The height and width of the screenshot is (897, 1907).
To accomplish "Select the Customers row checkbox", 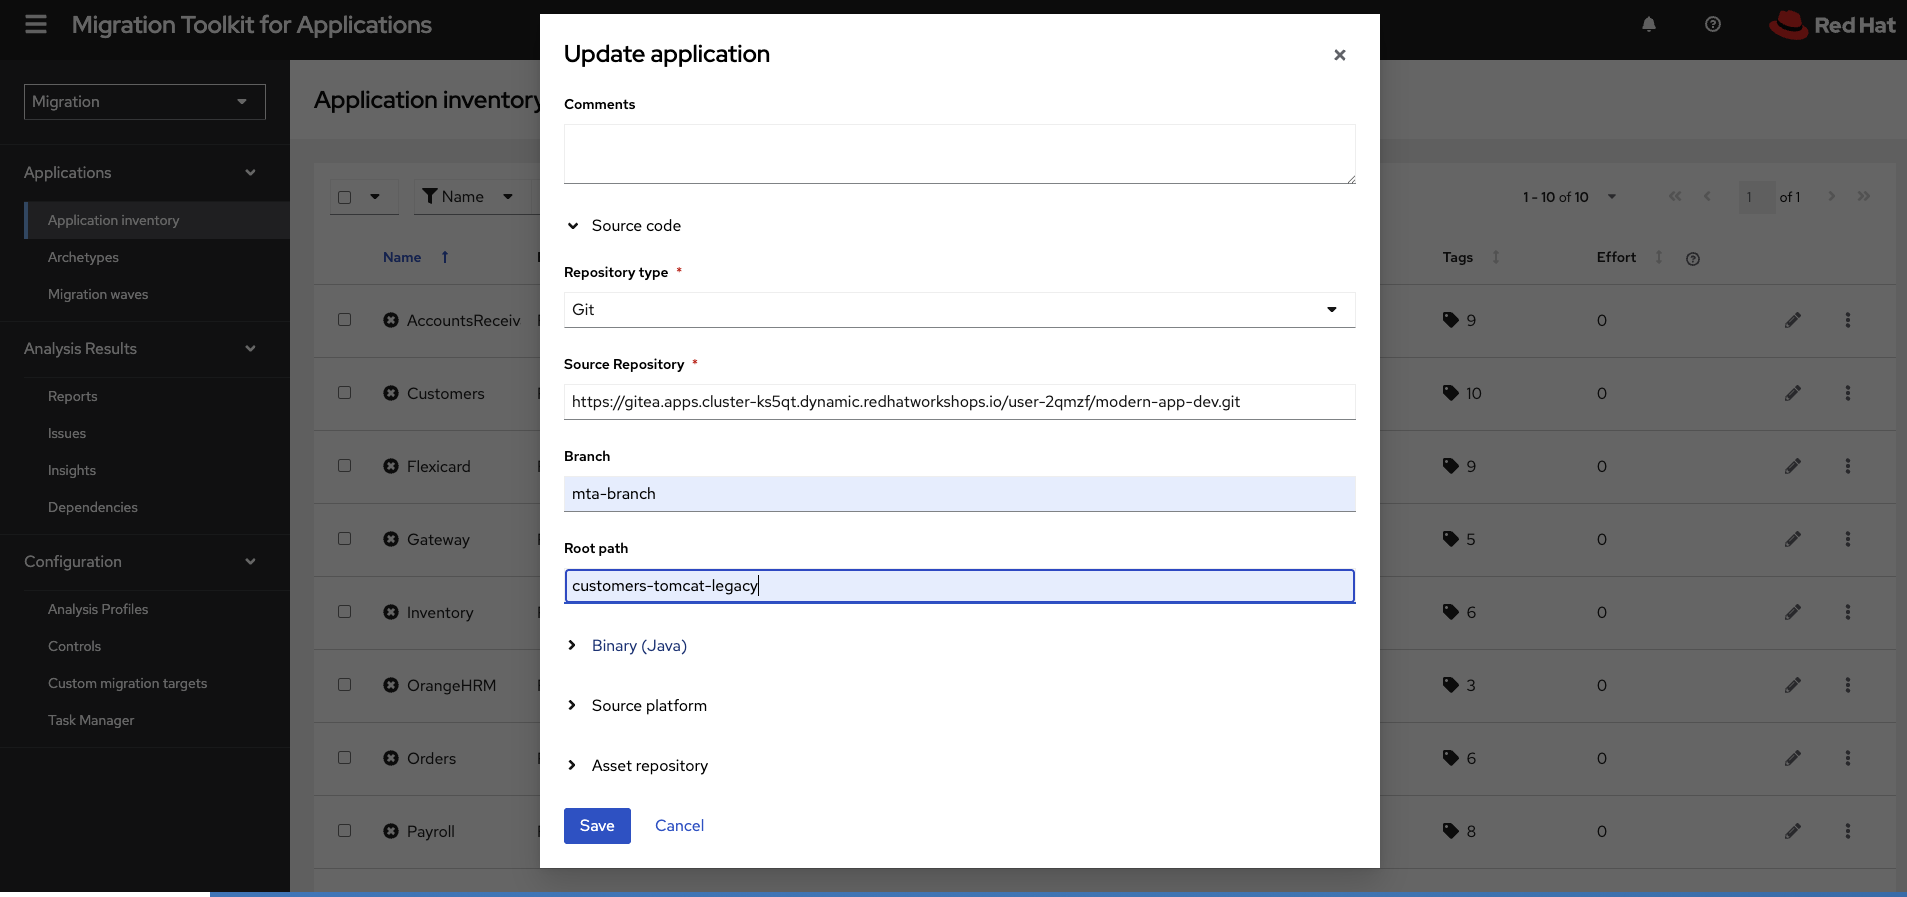I will pyautogui.click(x=345, y=393).
